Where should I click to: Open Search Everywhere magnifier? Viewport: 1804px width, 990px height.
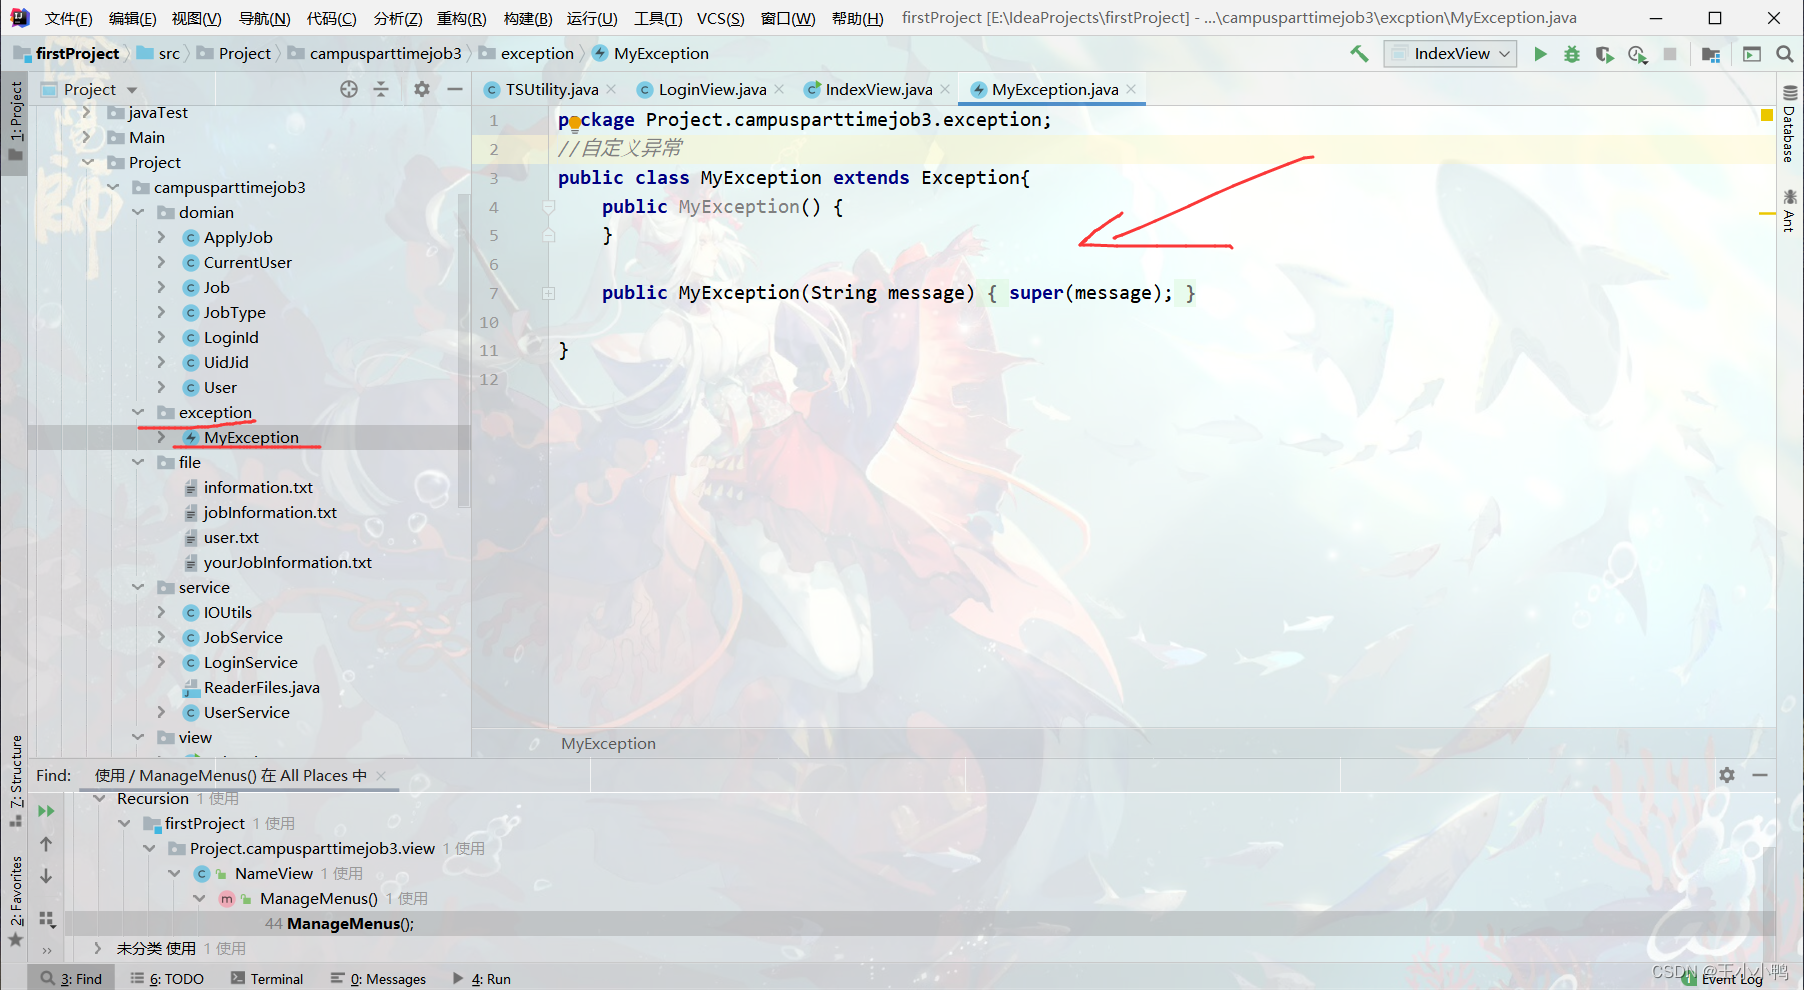(x=1784, y=54)
